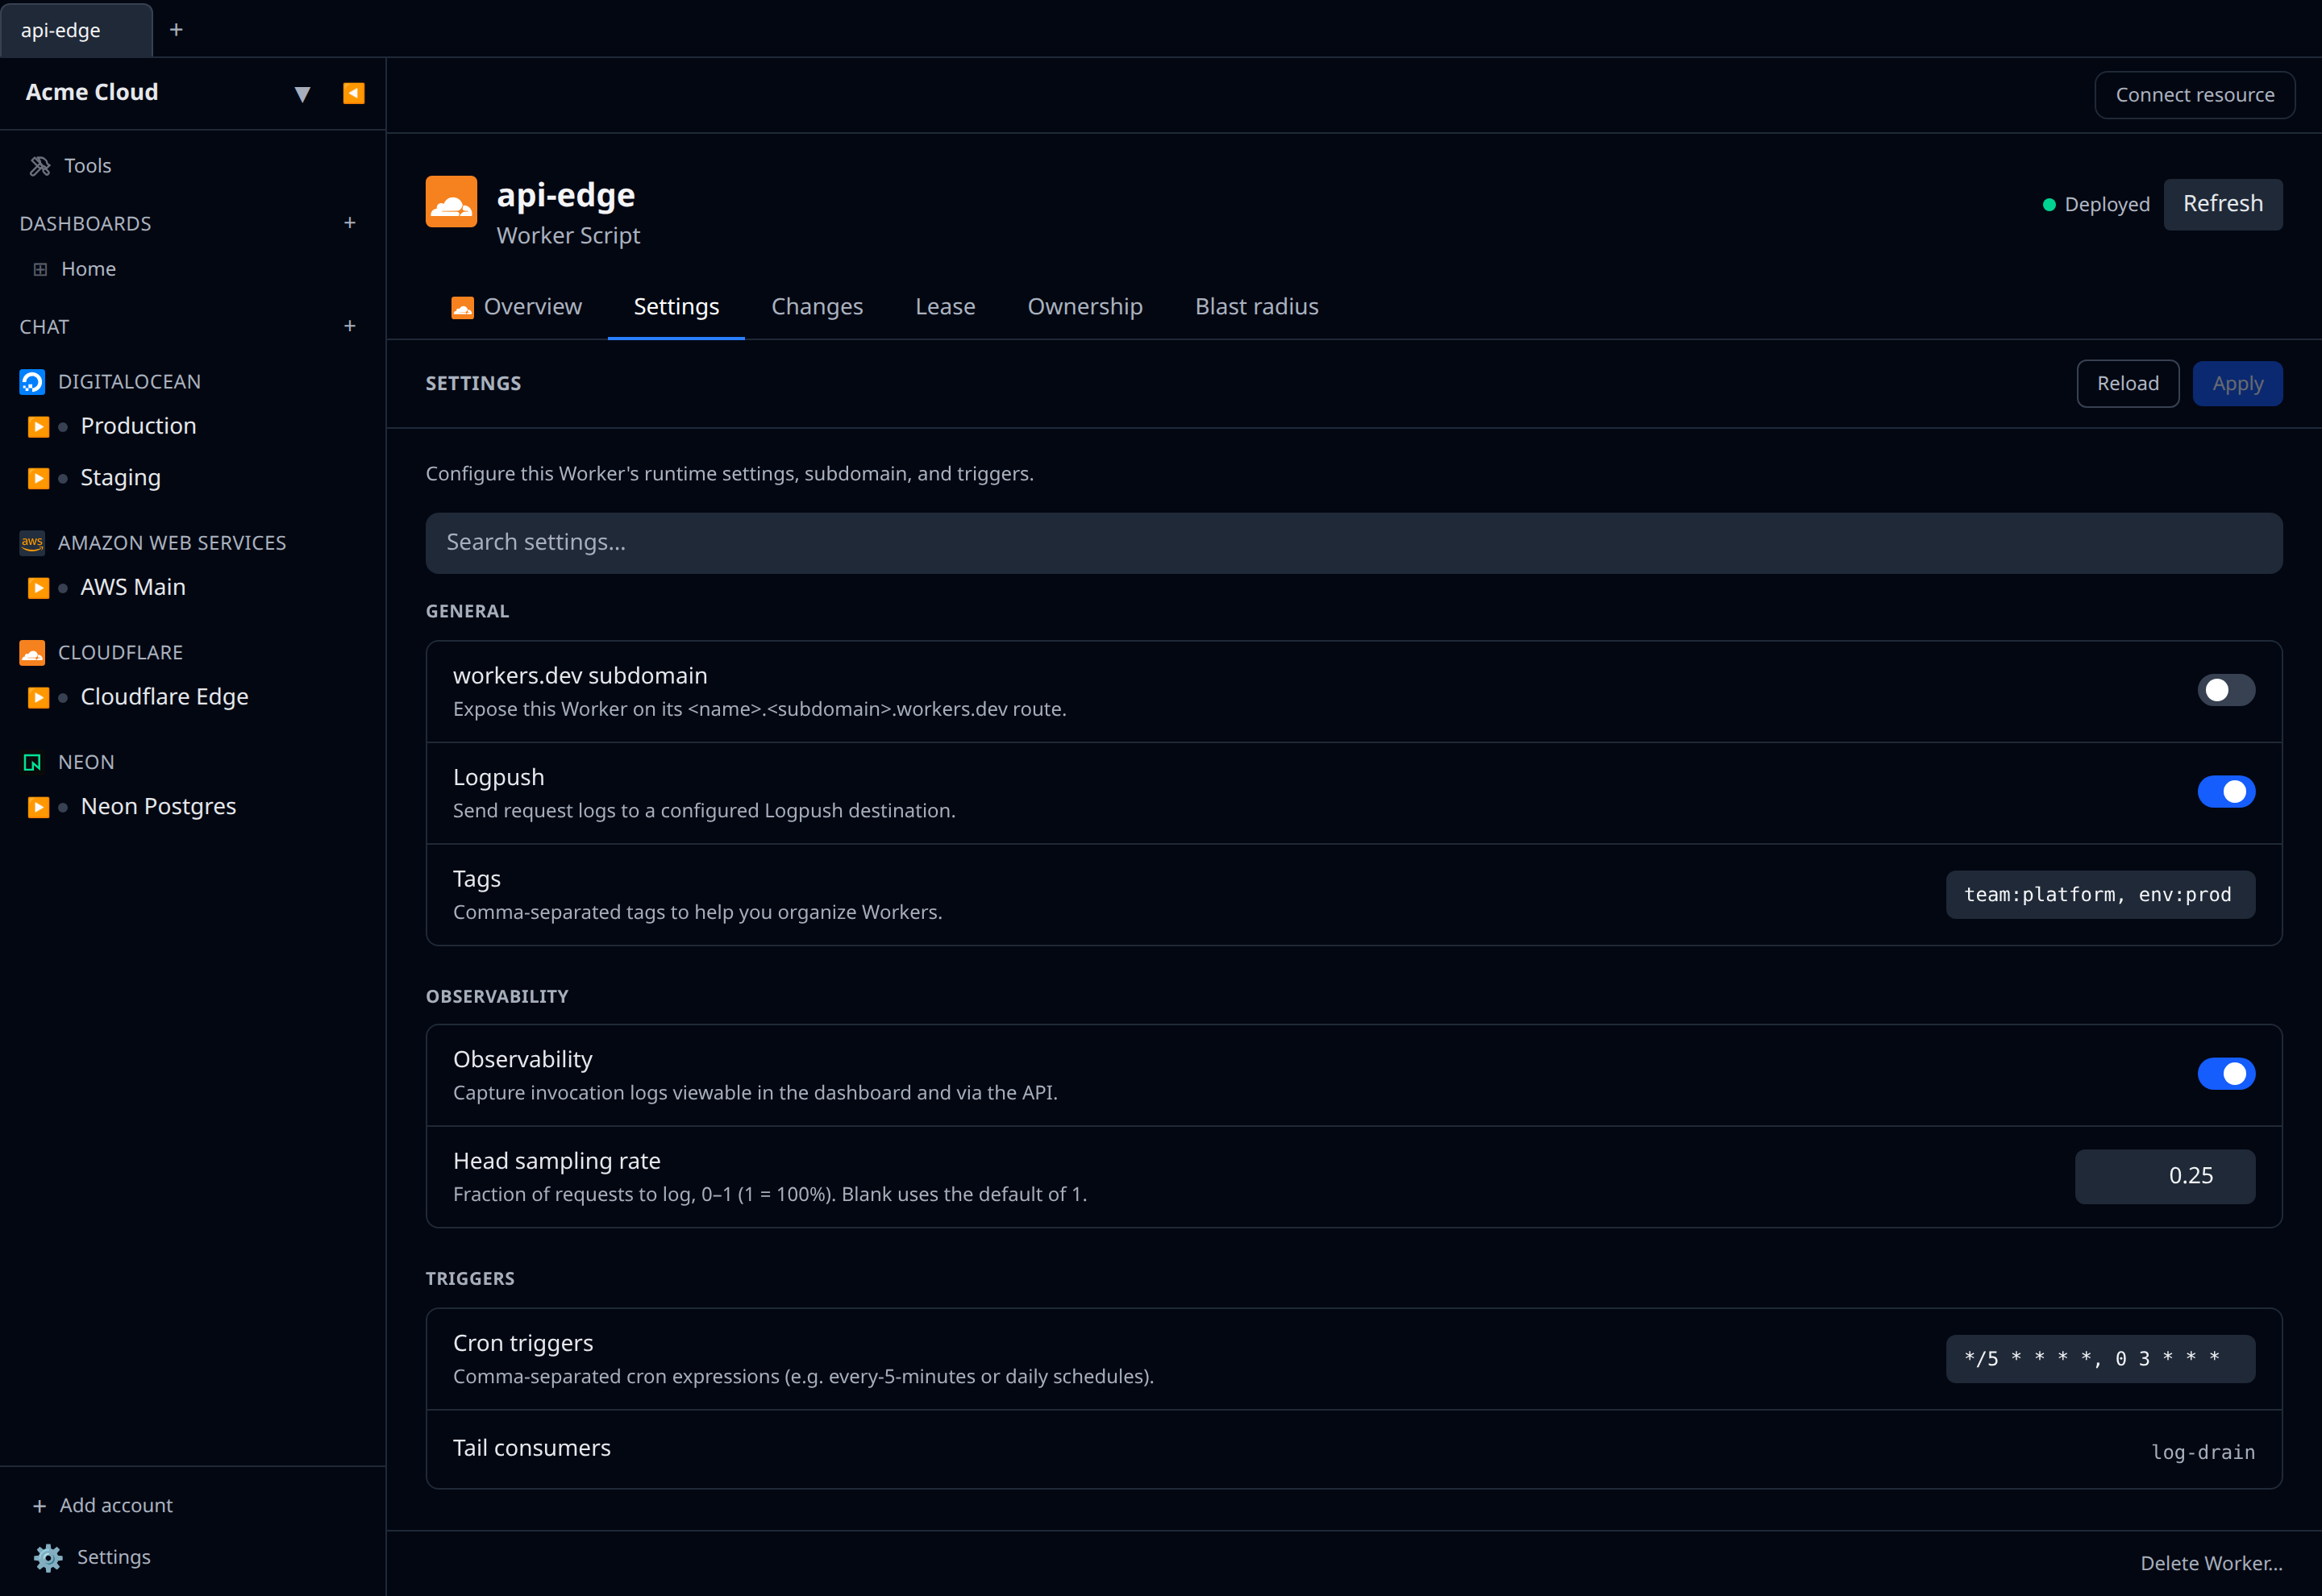Click Delete Worker... link
2322x1596 pixels.
click(x=2211, y=1563)
